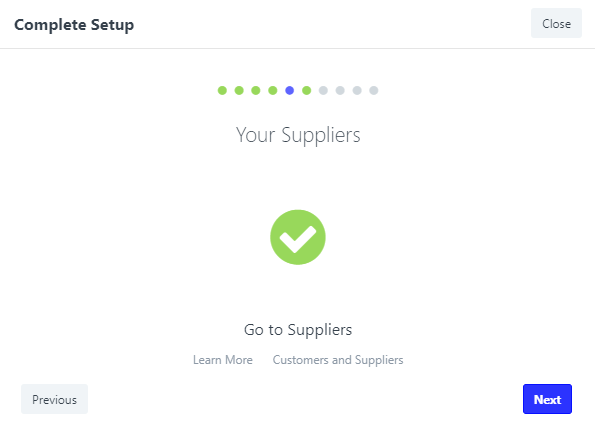Select the third green progress dot
Image resolution: width=595 pixels, height=428 pixels.
(x=256, y=90)
